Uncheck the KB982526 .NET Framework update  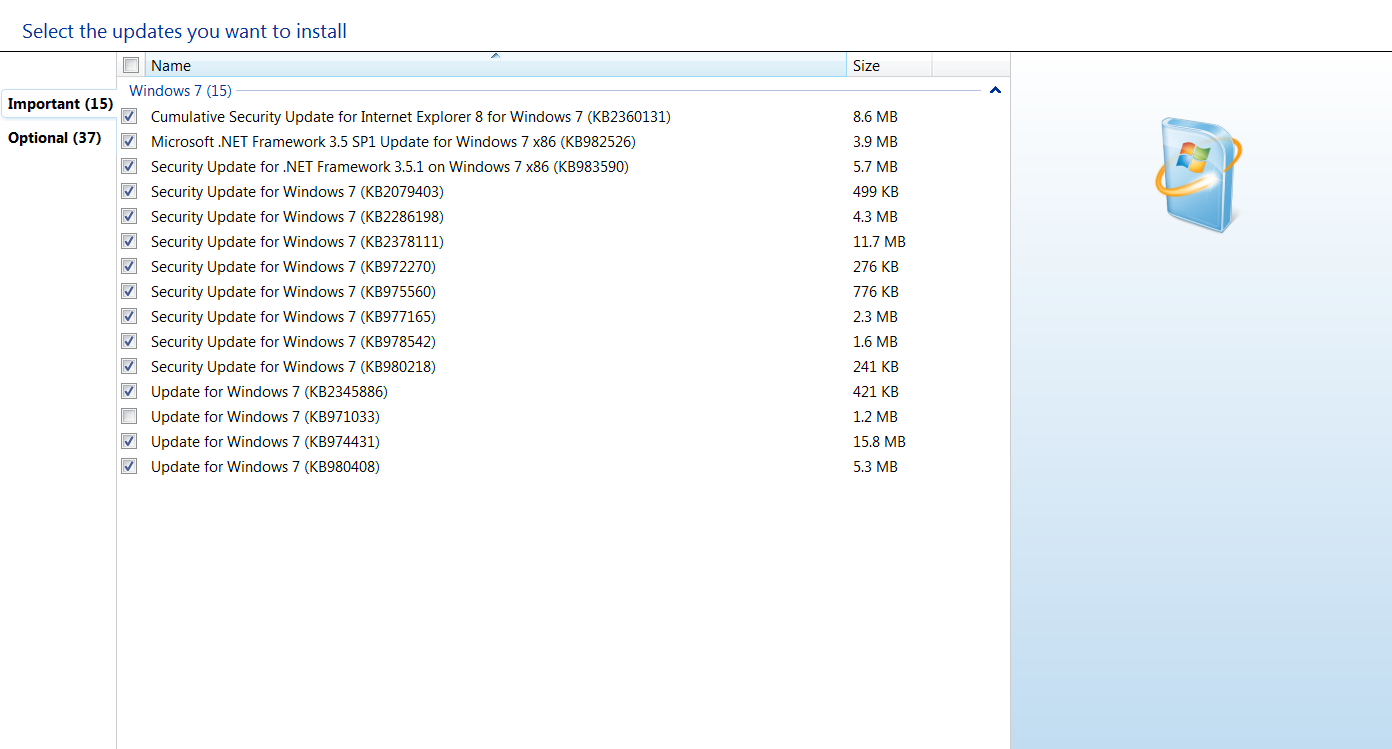(x=129, y=141)
